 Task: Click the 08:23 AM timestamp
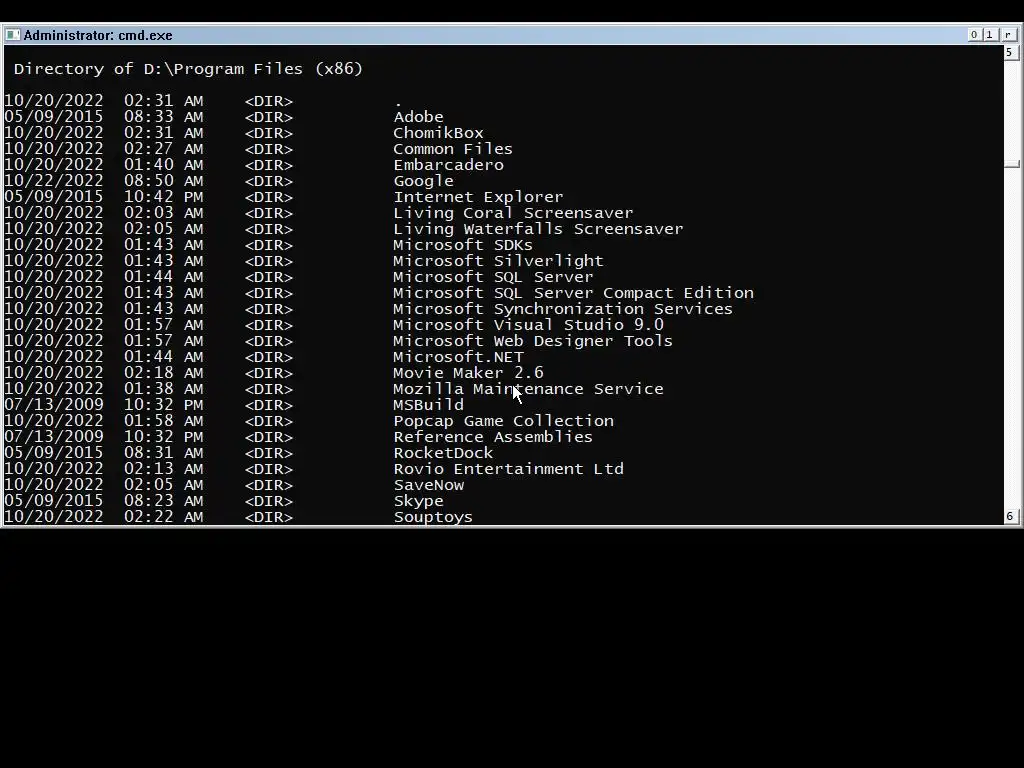point(164,501)
